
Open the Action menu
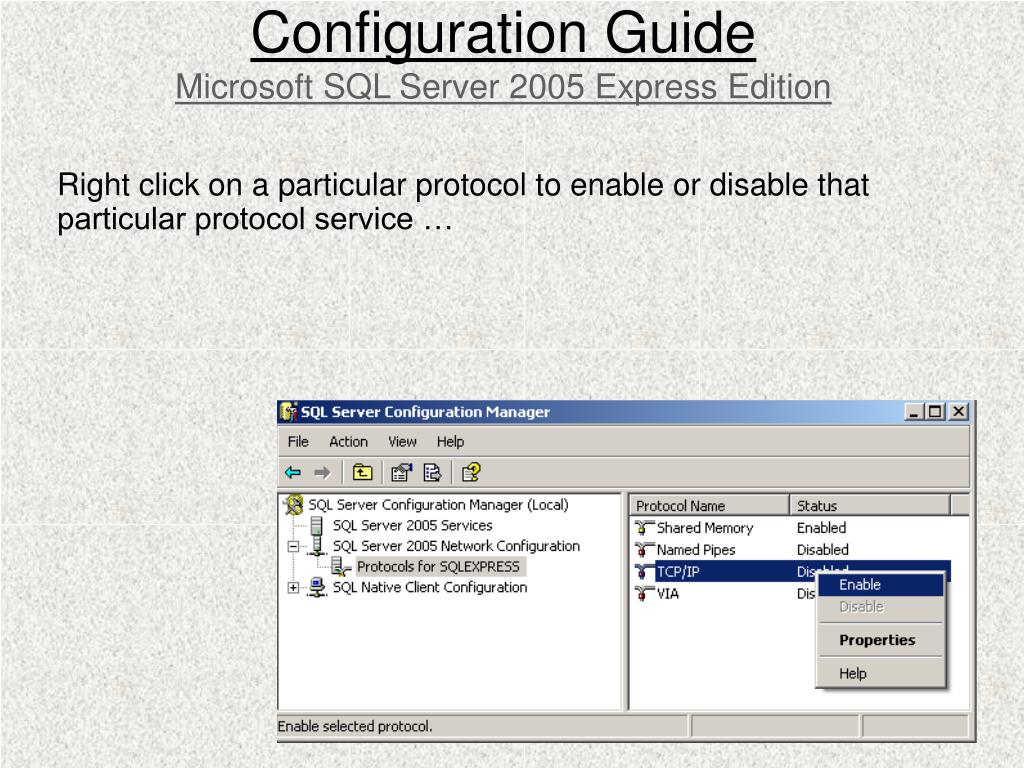348,441
